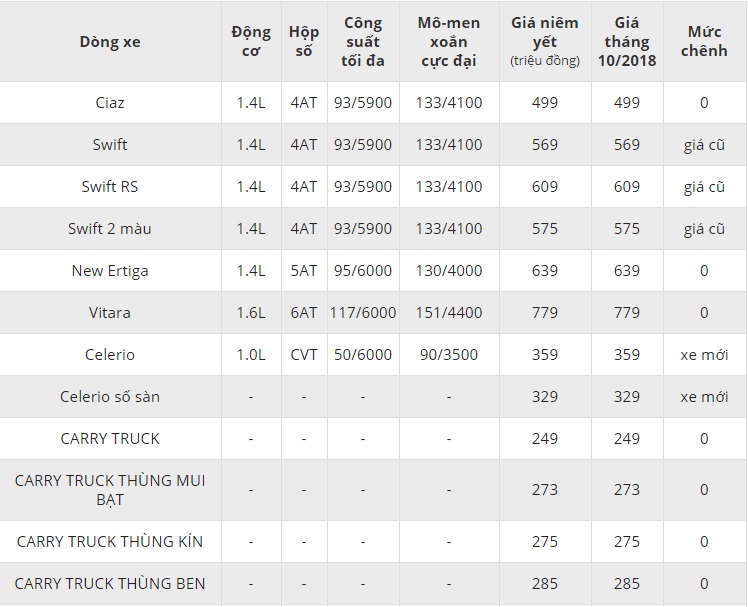The width and height of the screenshot is (748, 607).
Task: Select the "Giá niêm yết" column header
Action: [546, 42]
